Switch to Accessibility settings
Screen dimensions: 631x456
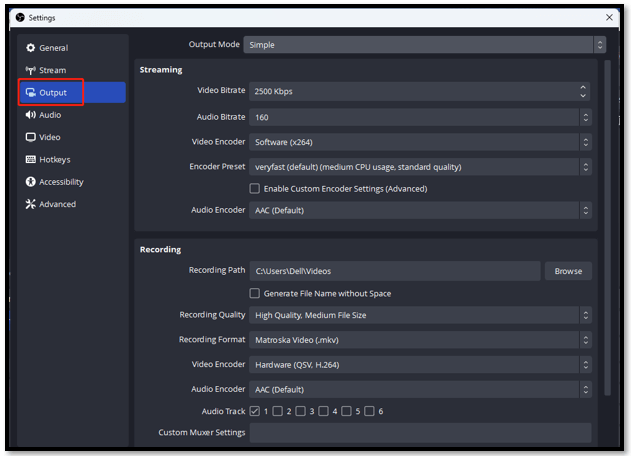72,182
